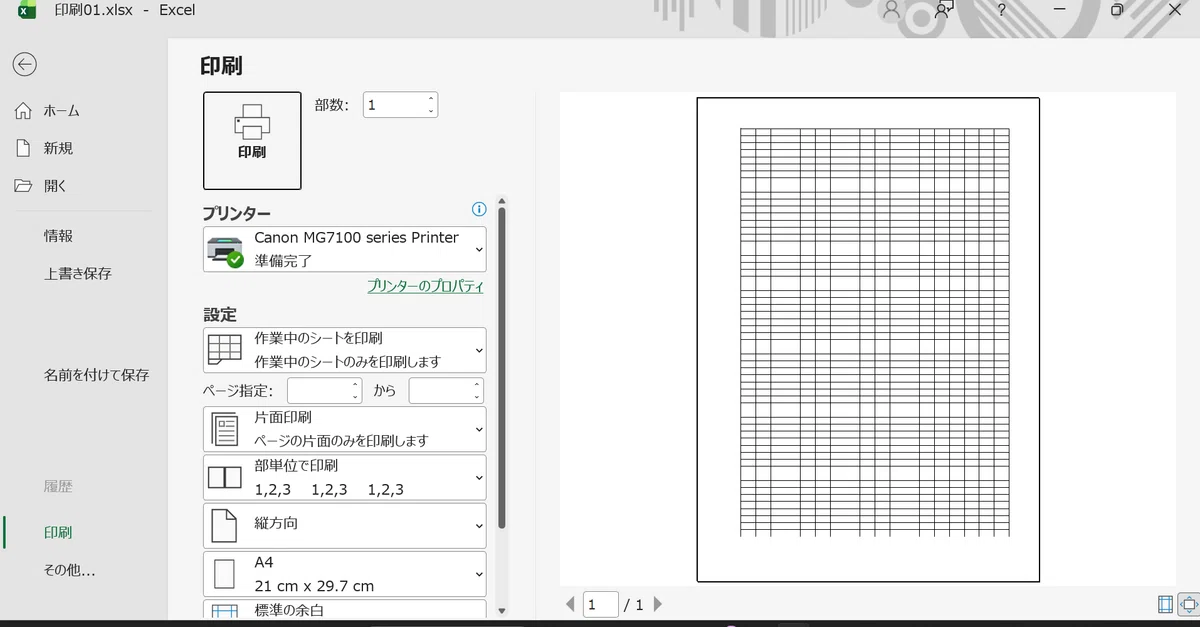Click the ページ指定 start page field
The image size is (1200, 627).
tap(325, 391)
